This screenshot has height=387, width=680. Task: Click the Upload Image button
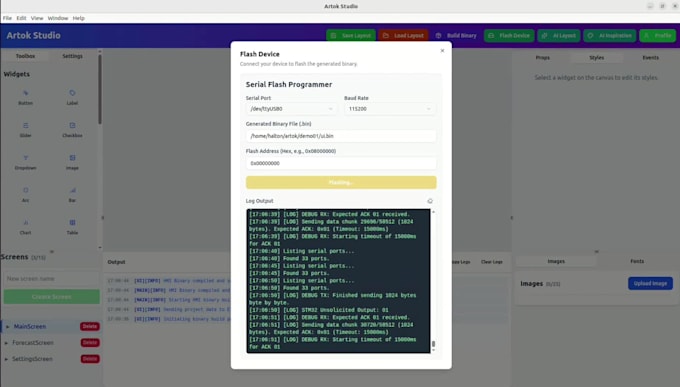pos(651,283)
